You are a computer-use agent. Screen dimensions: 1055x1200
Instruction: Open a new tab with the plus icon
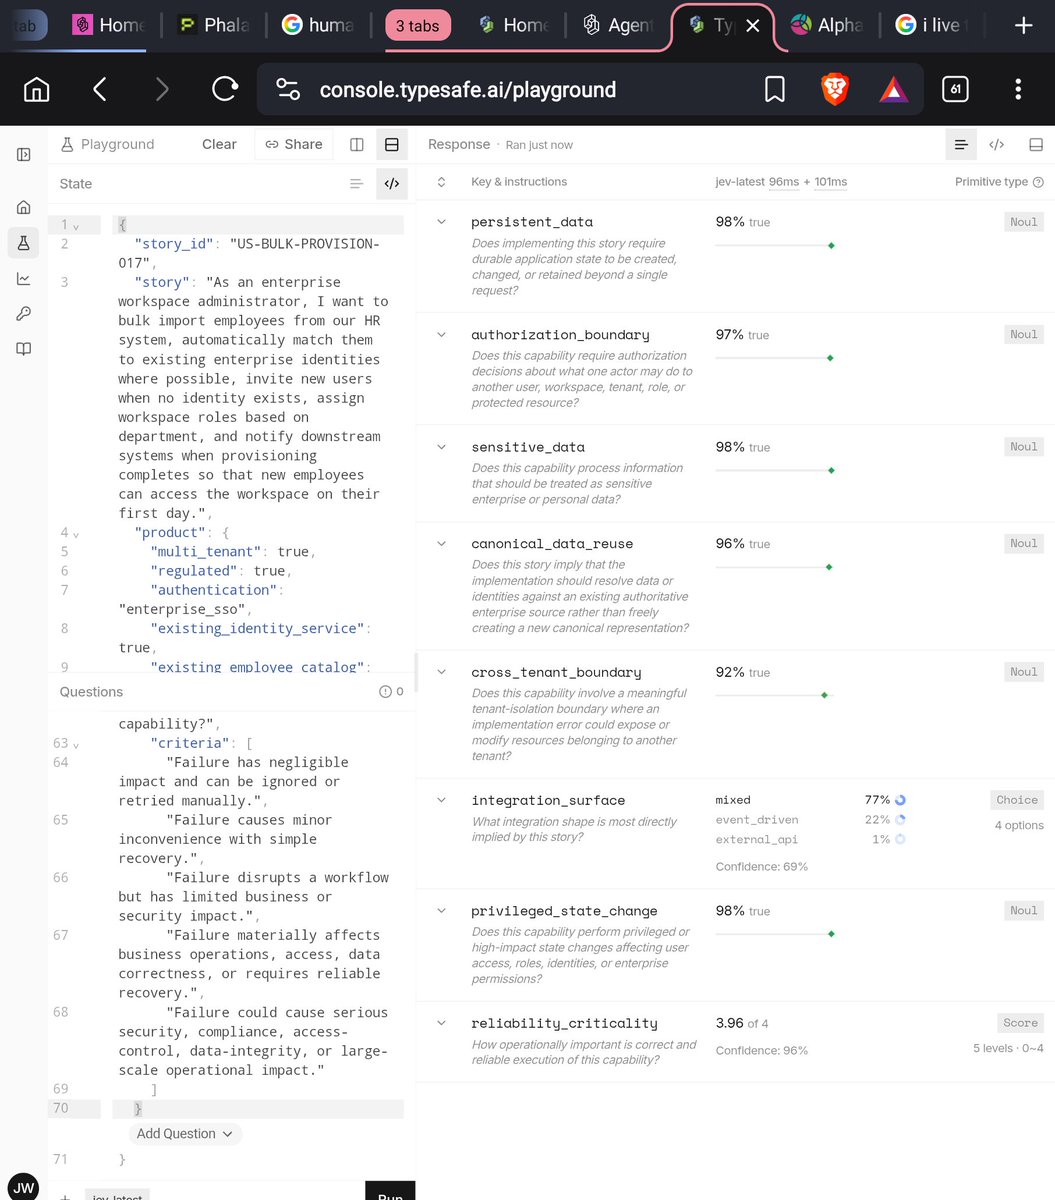point(1023,25)
